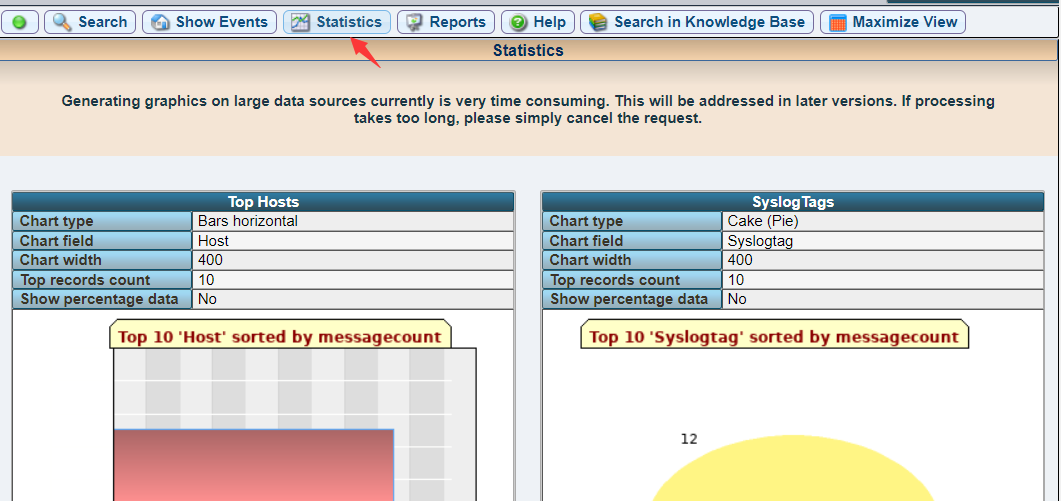The height and width of the screenshot is (501, 1061).
Task: Open the Statistics toolbar tab
Action: [x=336, y=22]
